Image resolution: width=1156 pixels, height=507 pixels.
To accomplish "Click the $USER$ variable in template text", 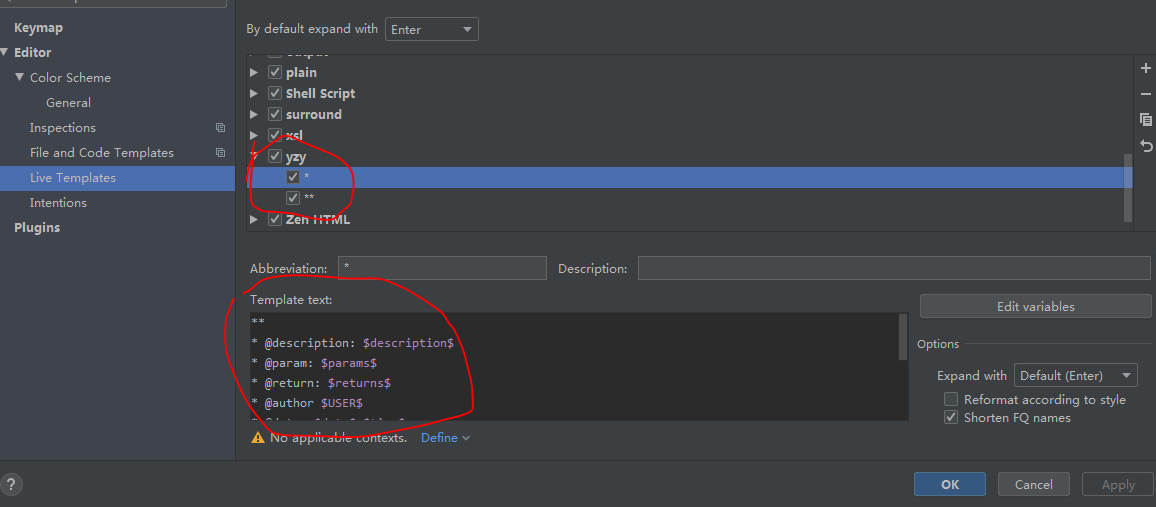I will coord(341,403).
